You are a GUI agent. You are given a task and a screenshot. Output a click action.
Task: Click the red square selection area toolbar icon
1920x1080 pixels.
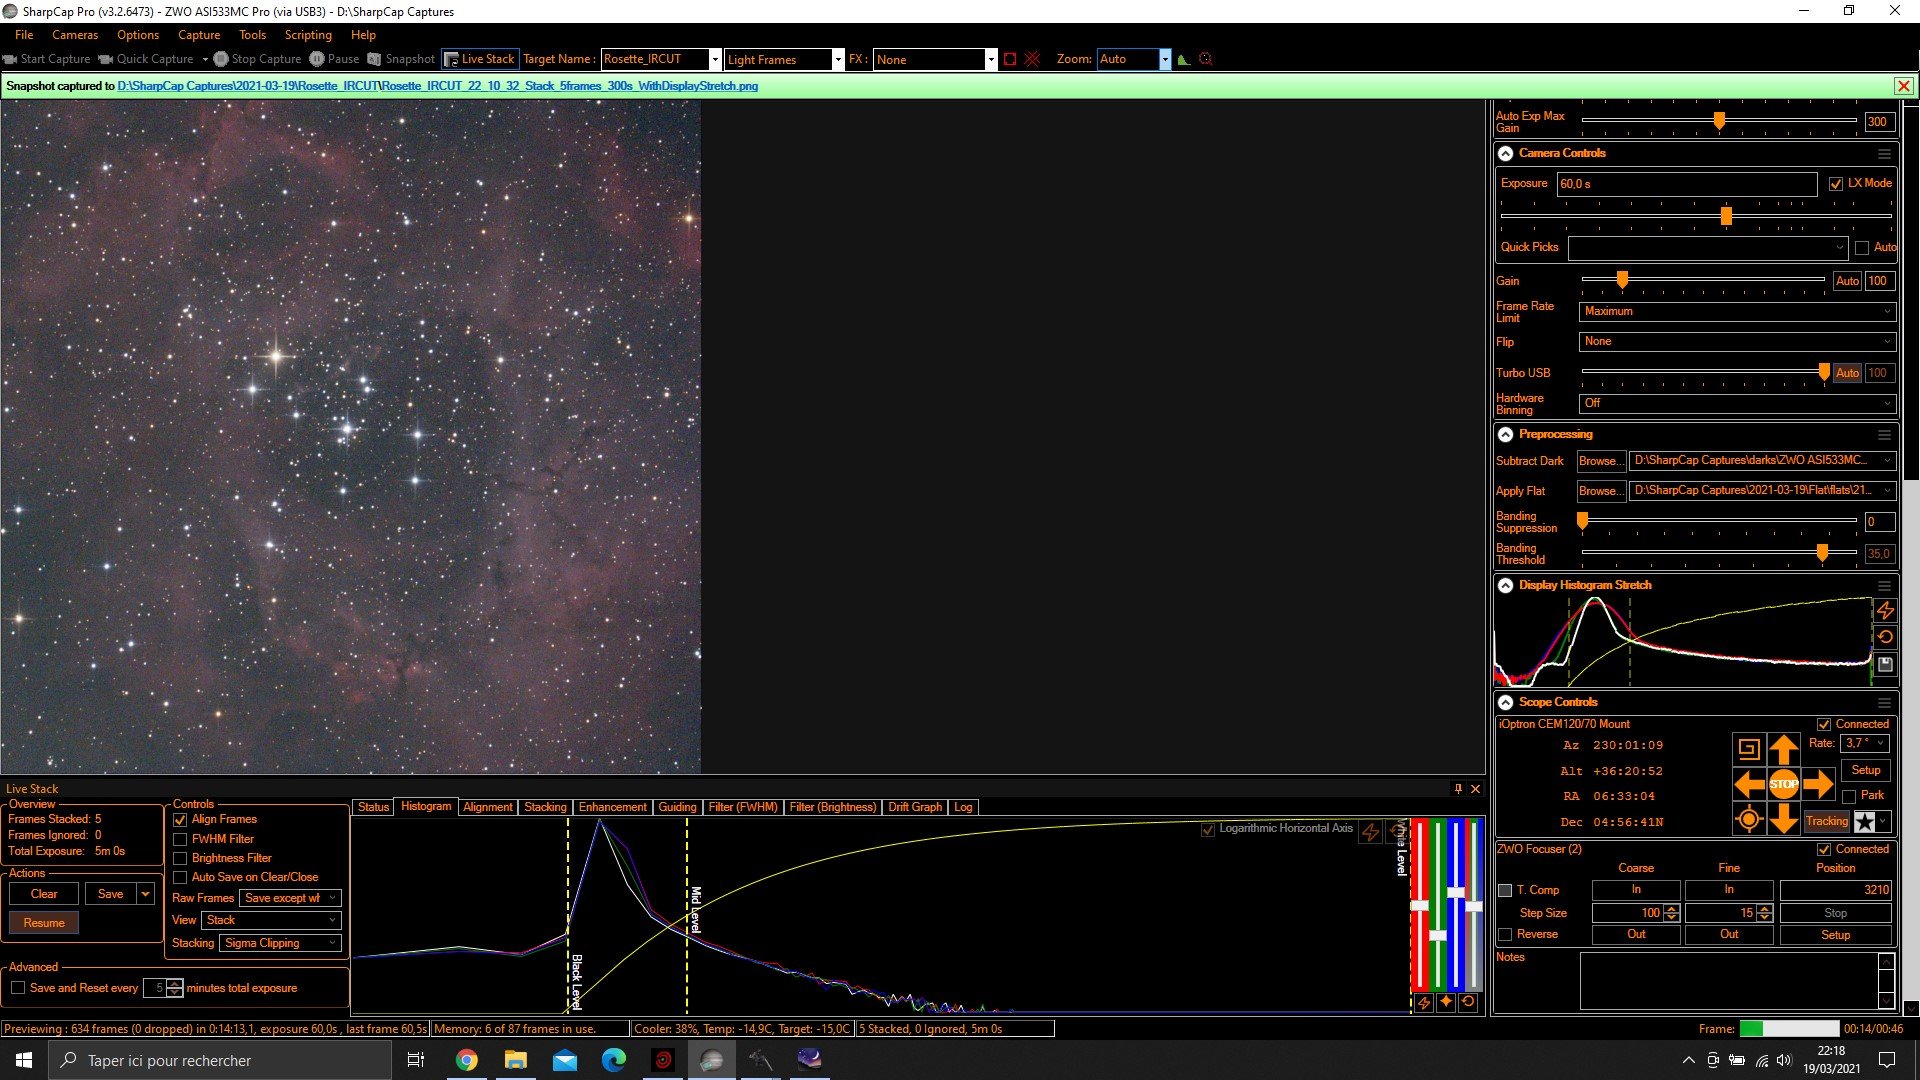(1010, 59)
